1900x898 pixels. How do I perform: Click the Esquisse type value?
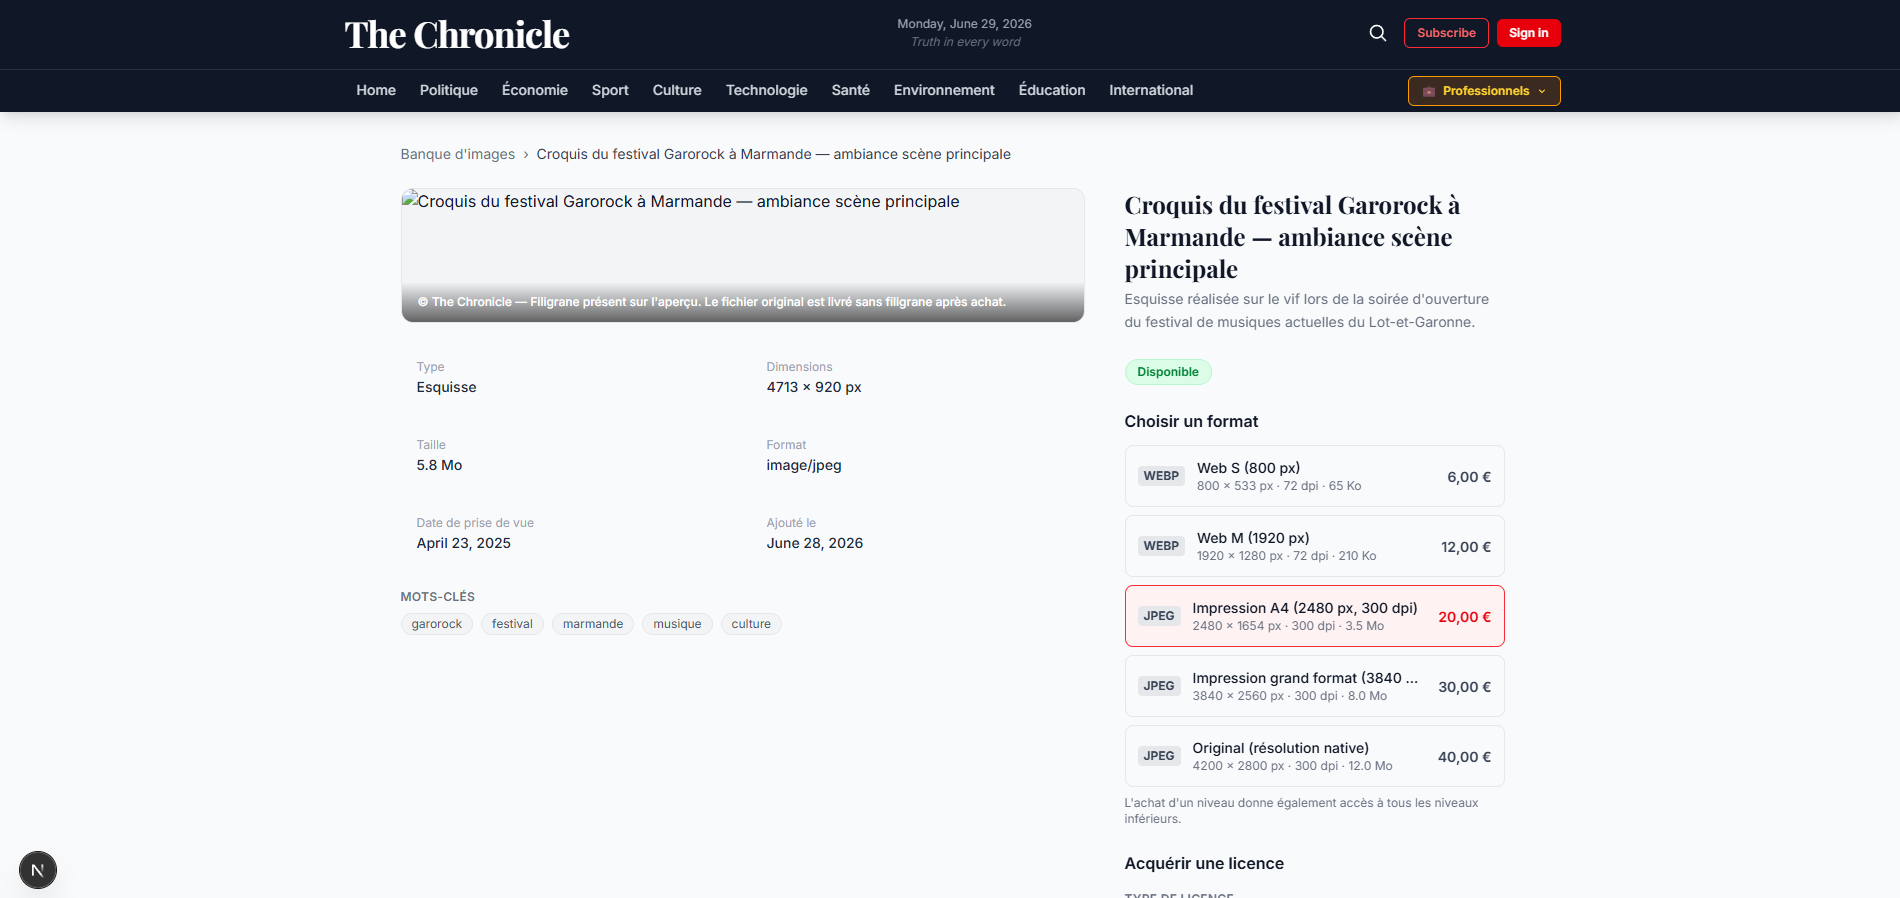coord(447,387)
